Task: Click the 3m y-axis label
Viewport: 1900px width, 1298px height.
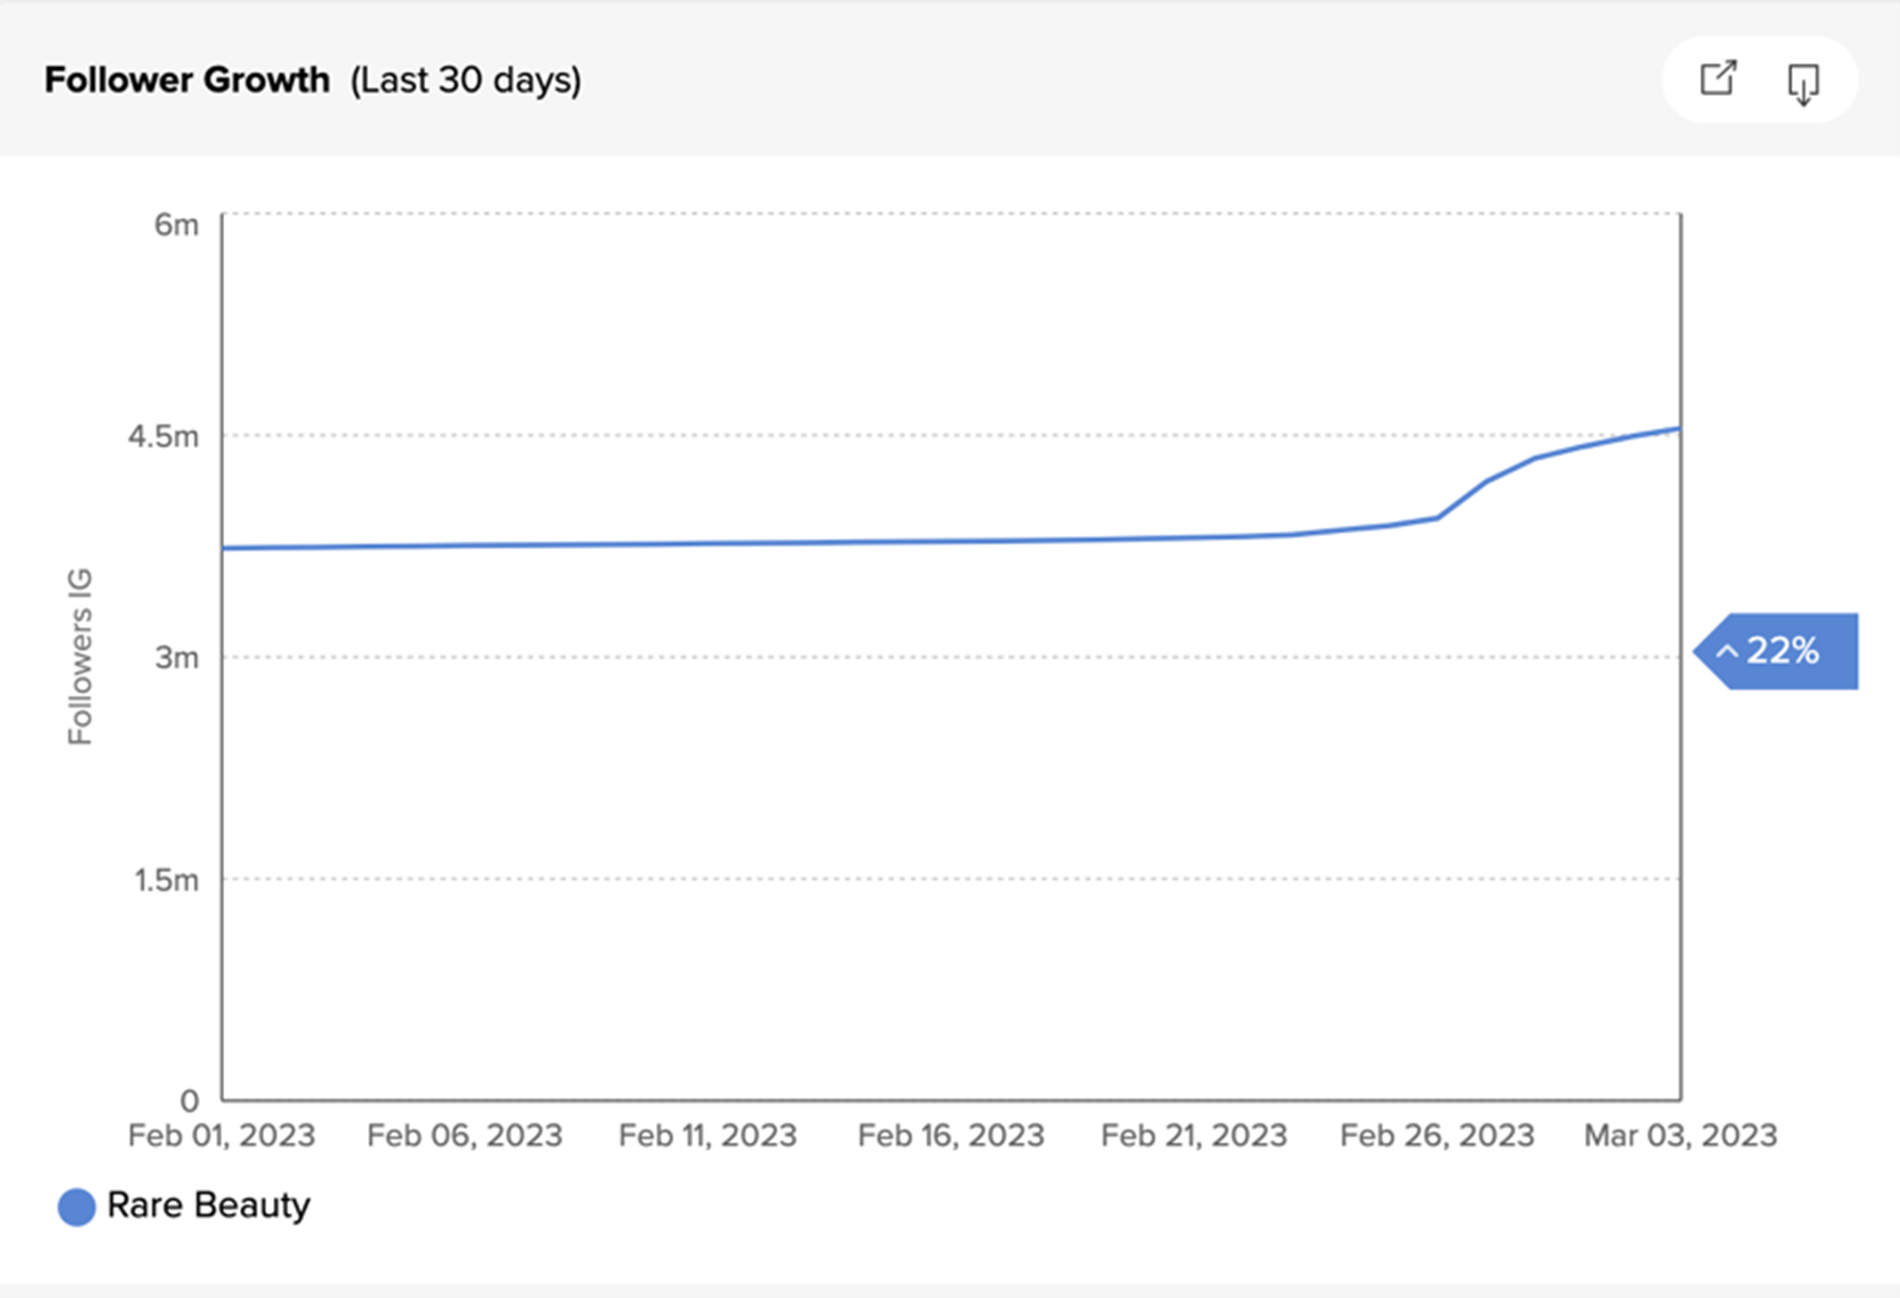Action: 176,658
